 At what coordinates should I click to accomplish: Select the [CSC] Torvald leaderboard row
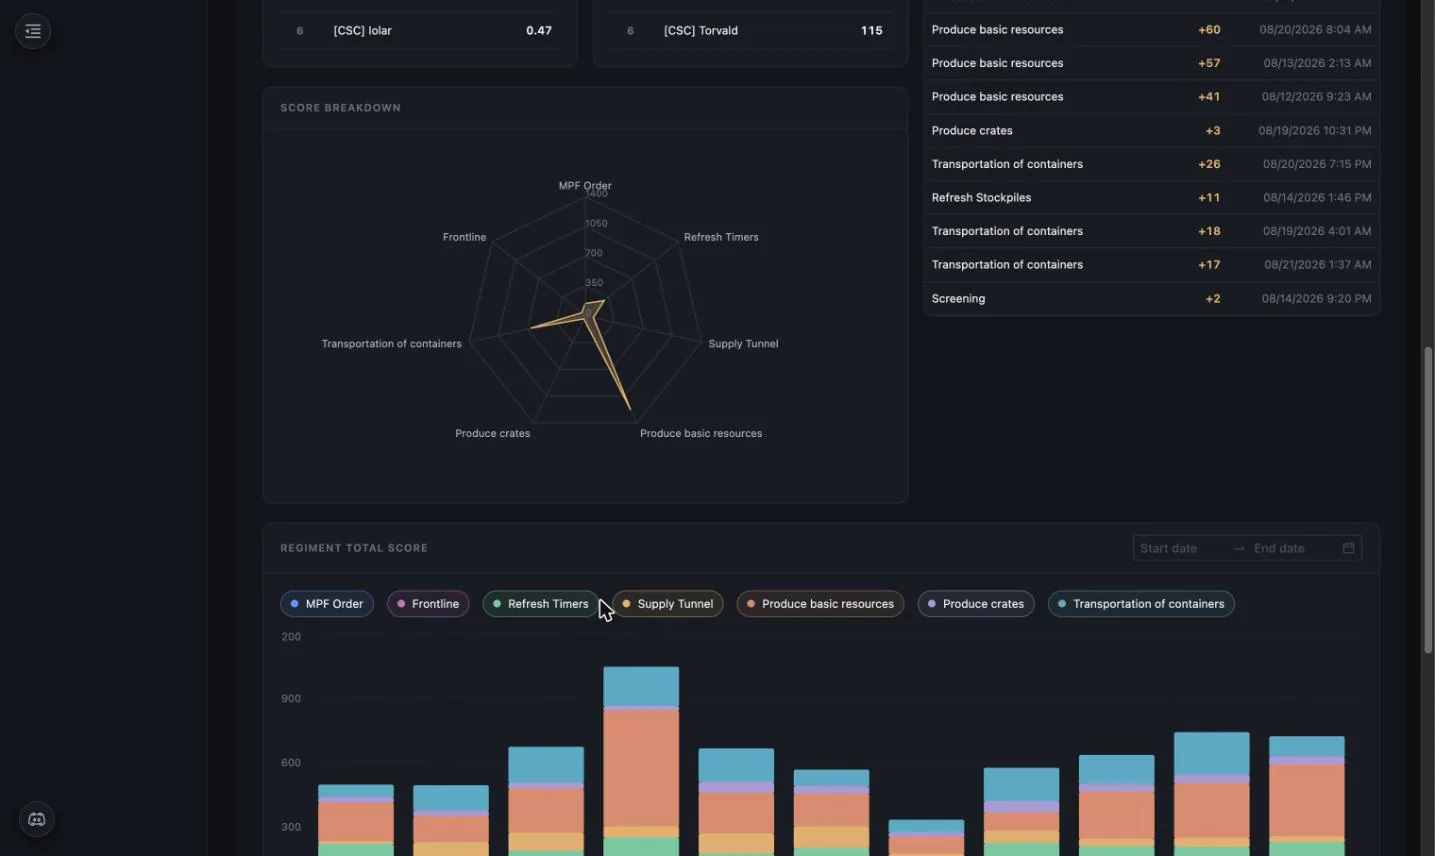tap(751, 31)
